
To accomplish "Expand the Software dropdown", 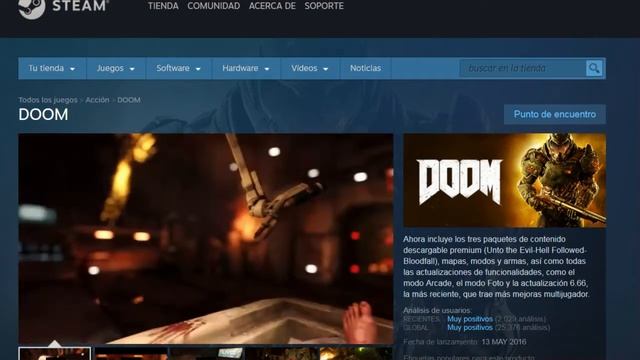I will 179,68.
